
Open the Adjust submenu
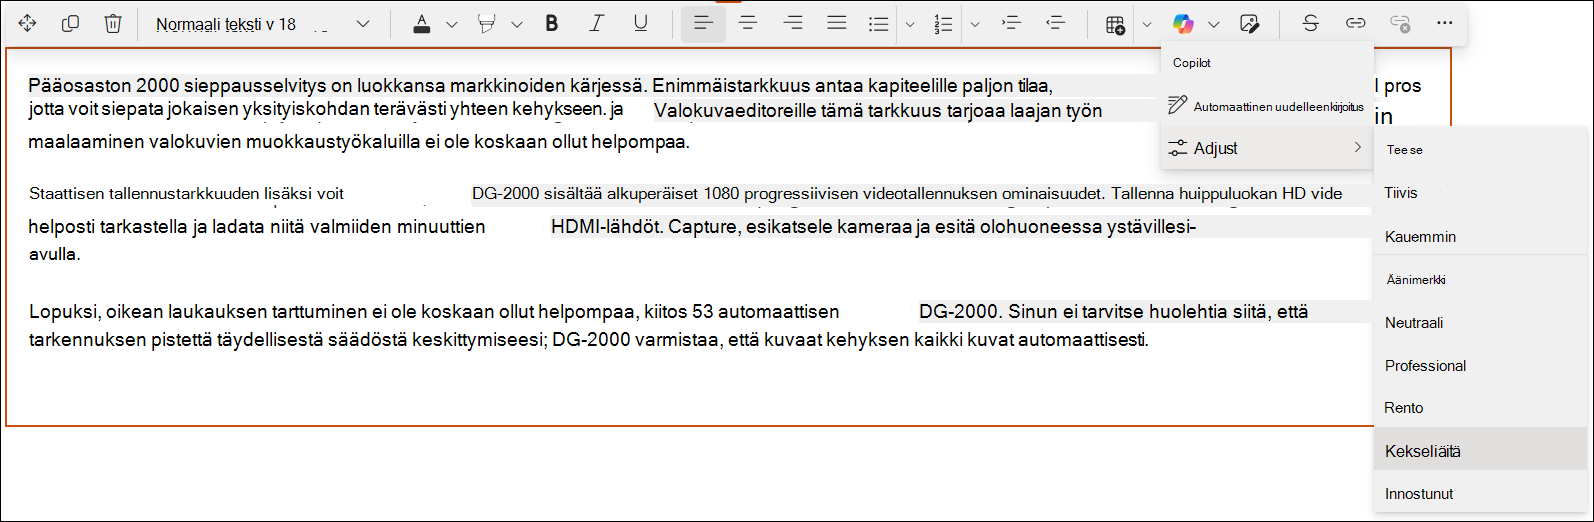pos(1267,148)
